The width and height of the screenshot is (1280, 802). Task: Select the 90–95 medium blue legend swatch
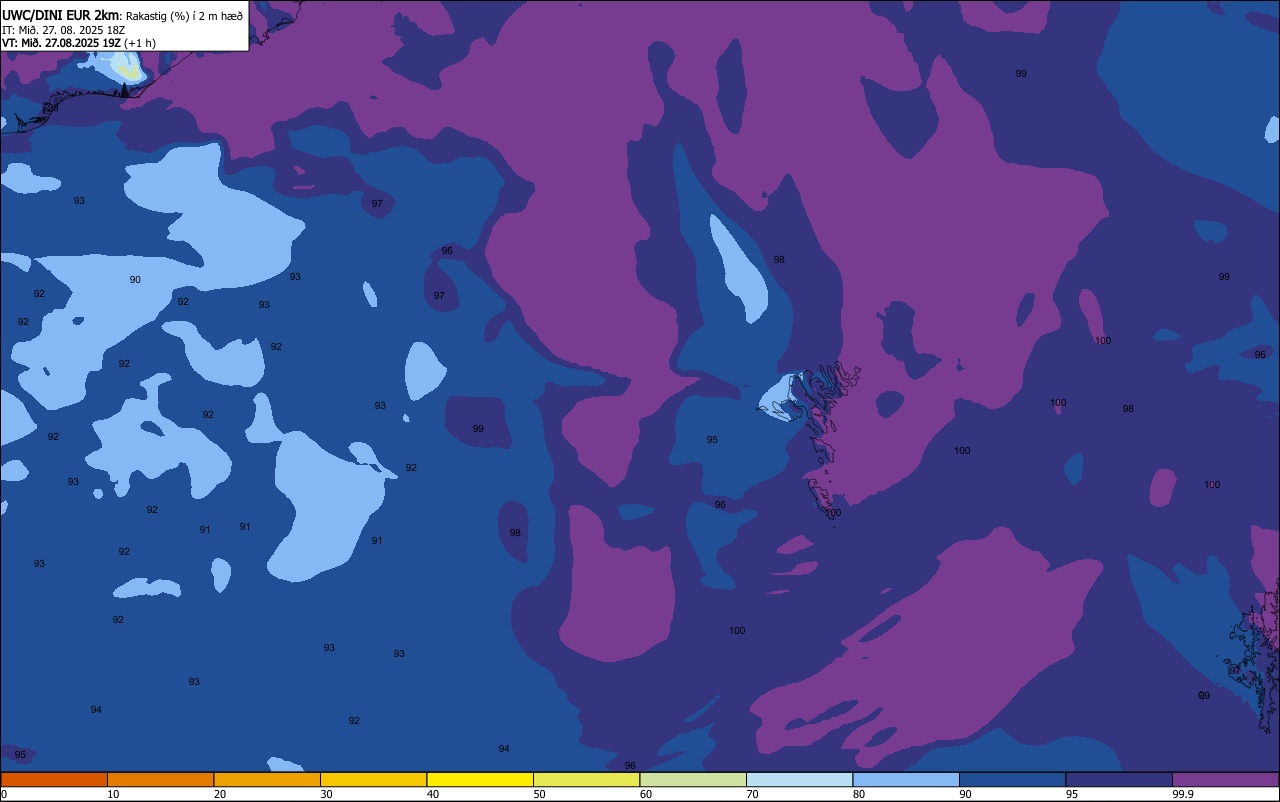[1012, 779]
